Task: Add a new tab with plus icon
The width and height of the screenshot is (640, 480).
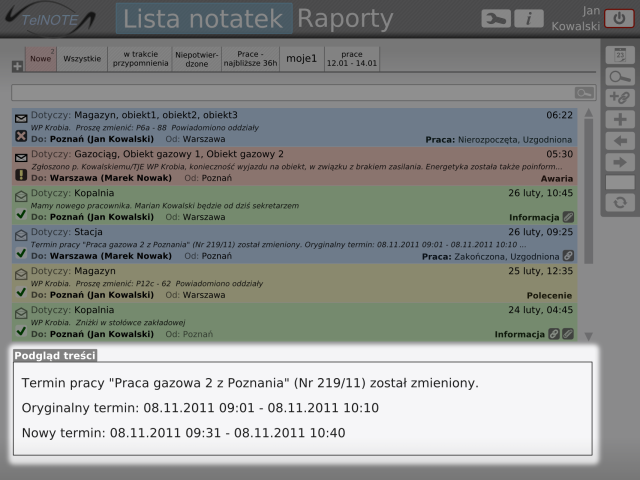Action: [17, 66]
